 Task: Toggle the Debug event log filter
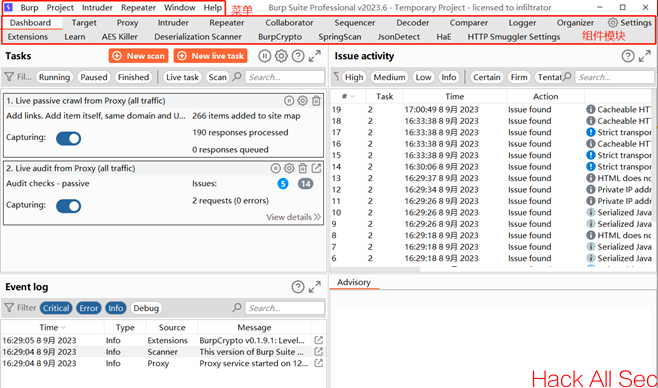(x=146, y=308)
